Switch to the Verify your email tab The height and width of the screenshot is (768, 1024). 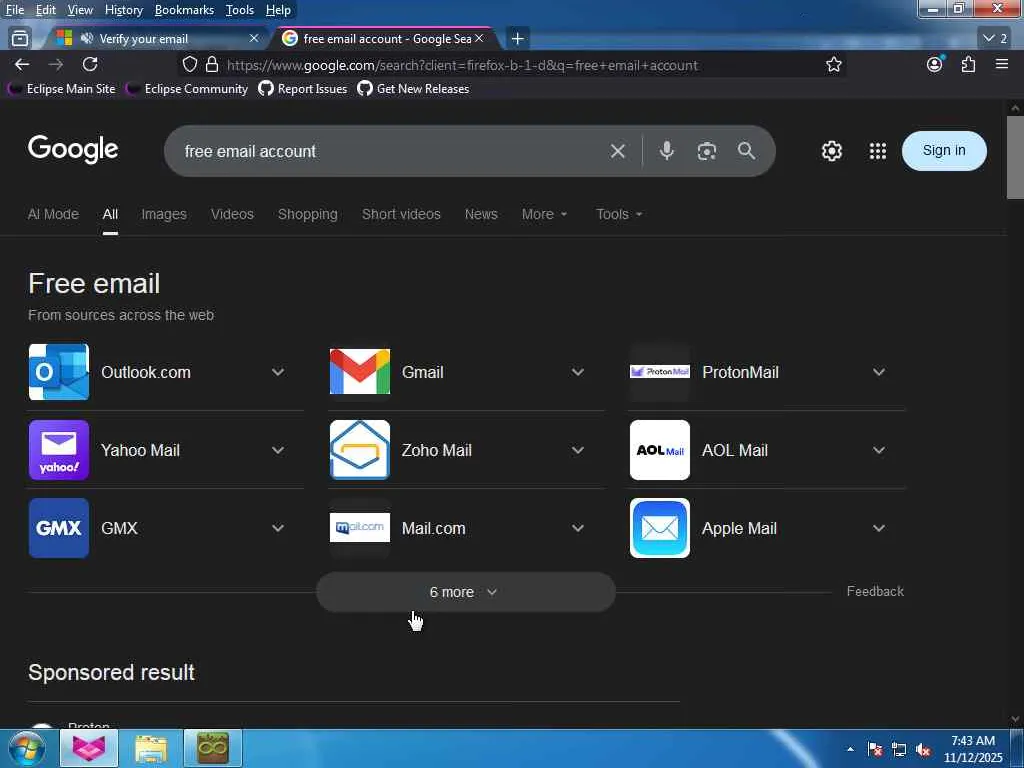(155, 39)
